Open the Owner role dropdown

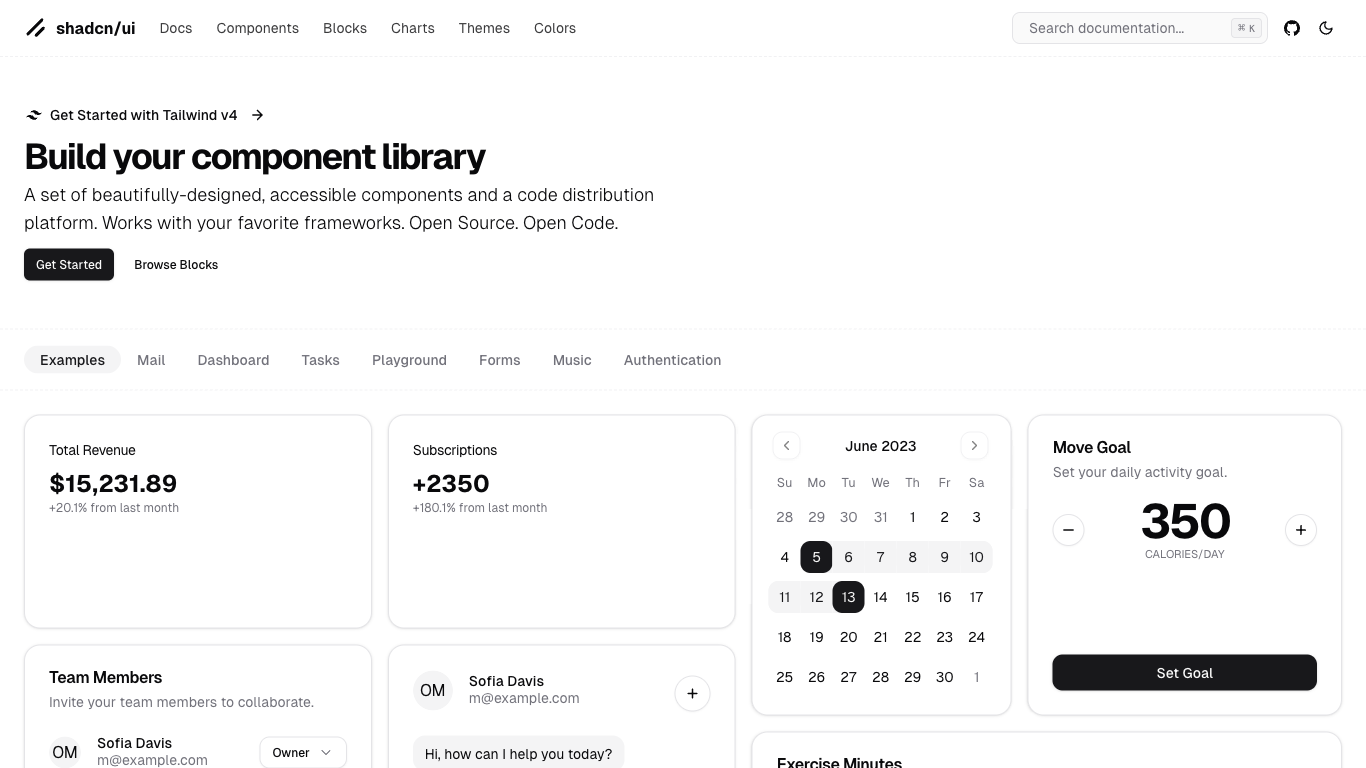pos(303,752)
